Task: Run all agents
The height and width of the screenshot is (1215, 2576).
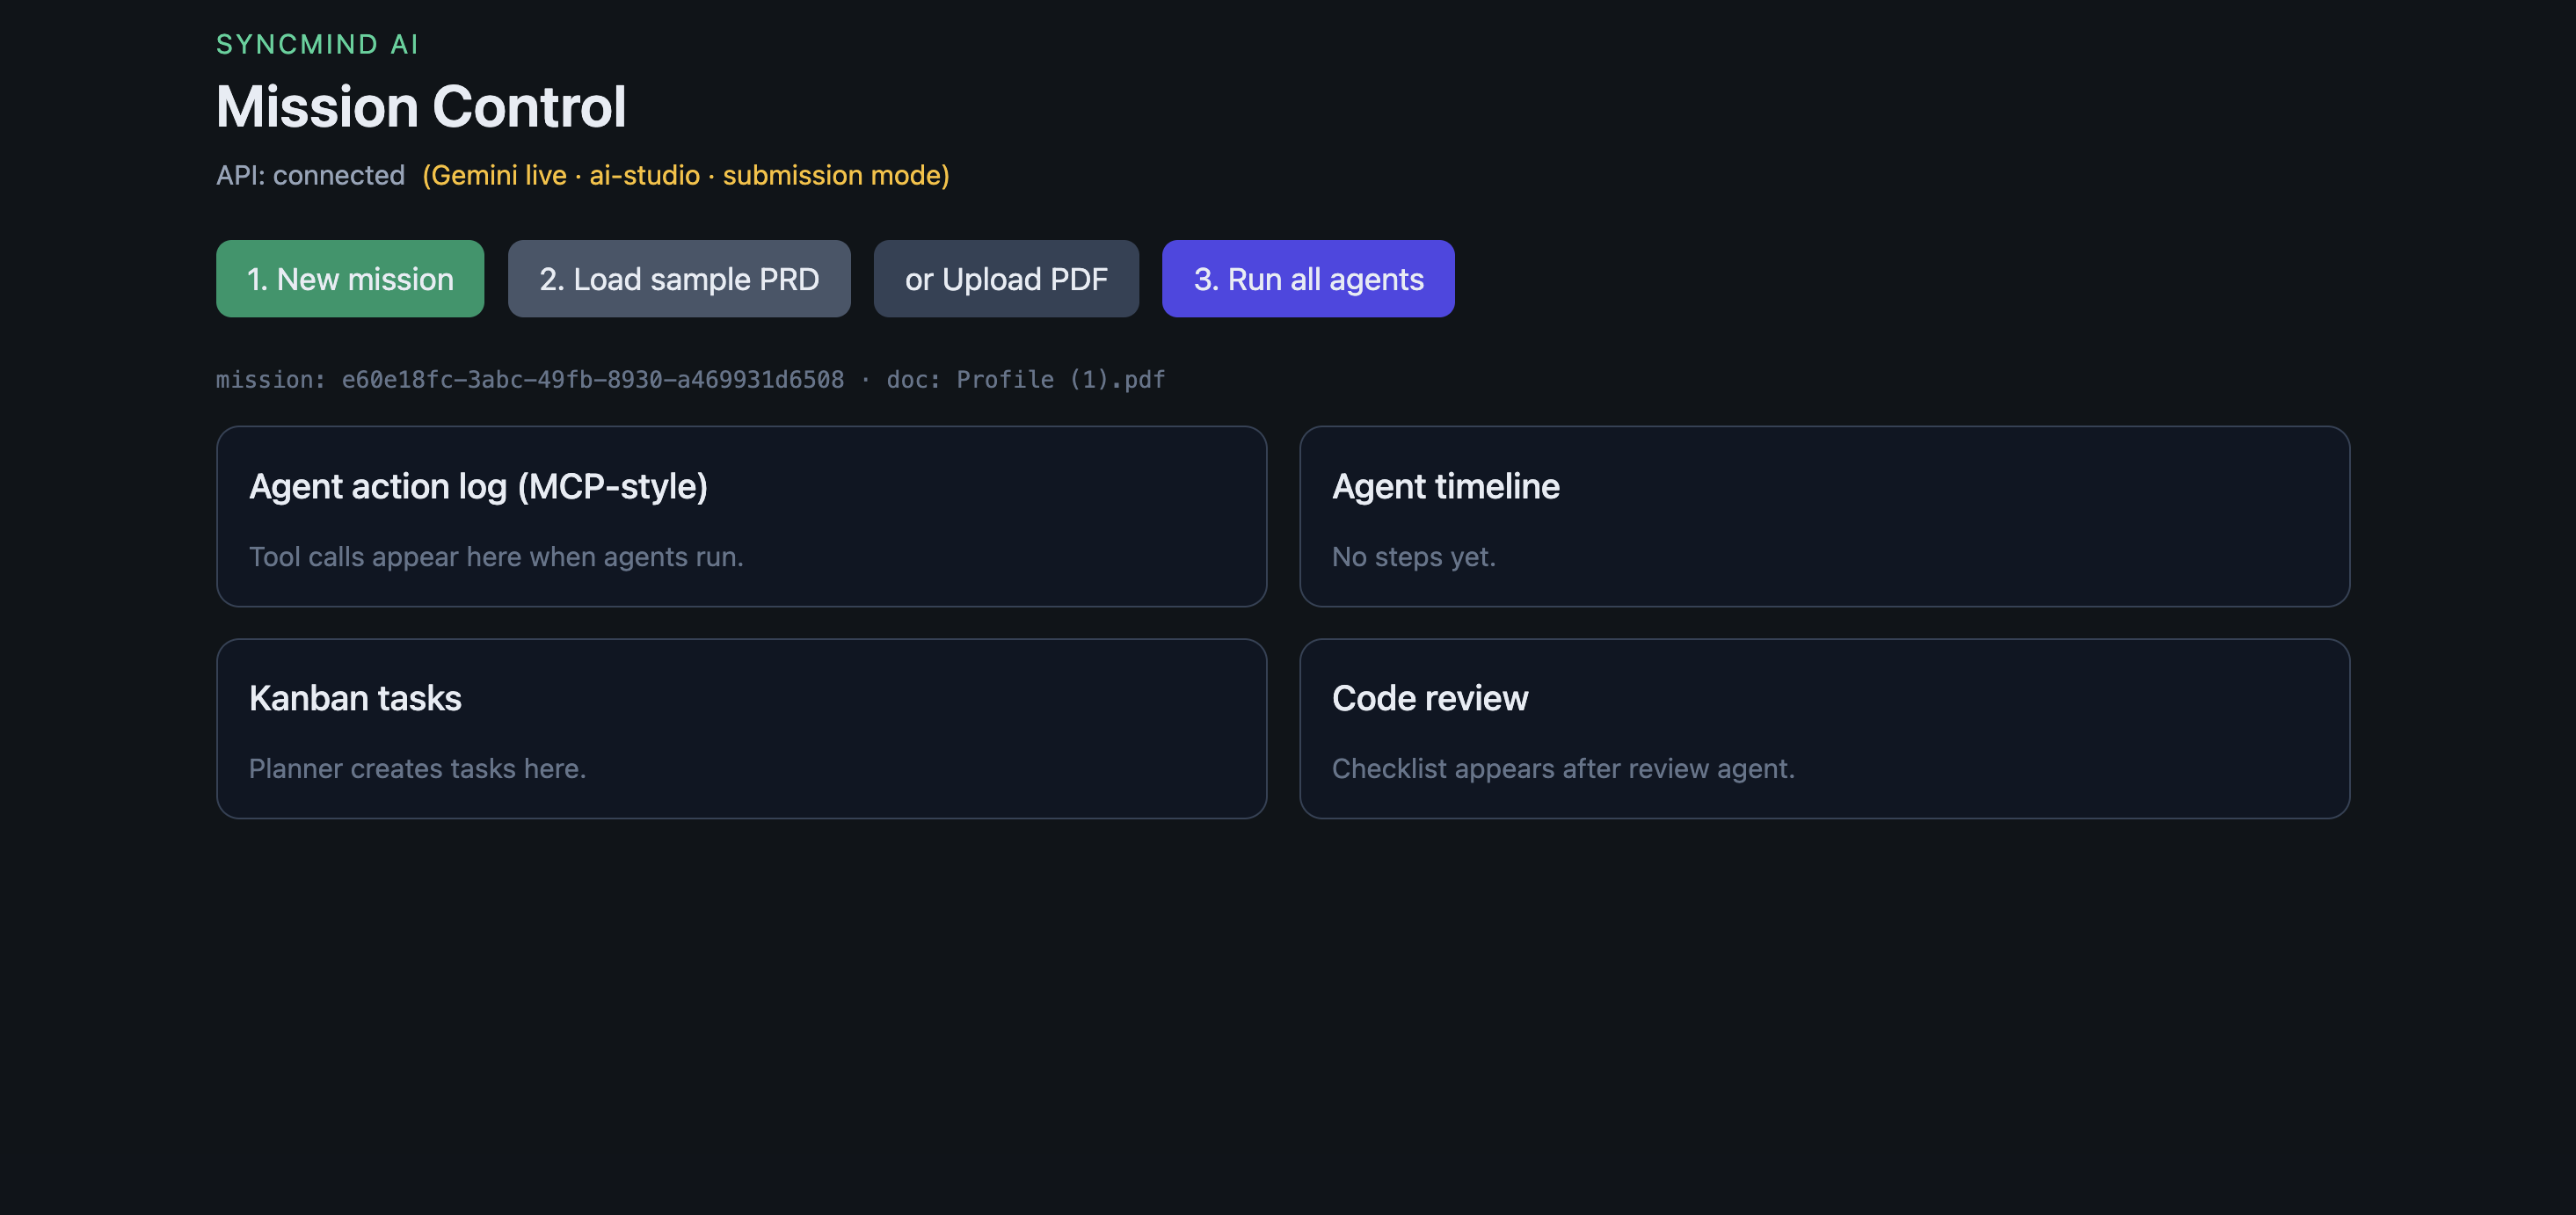Action: 1308,279
